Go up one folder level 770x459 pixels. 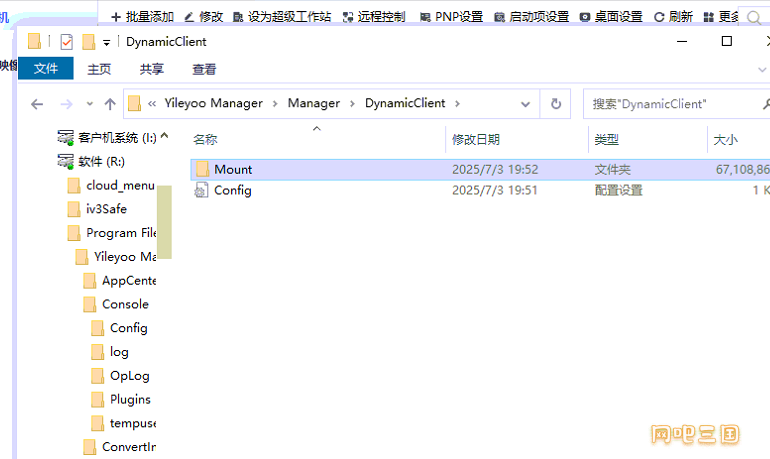110,104
